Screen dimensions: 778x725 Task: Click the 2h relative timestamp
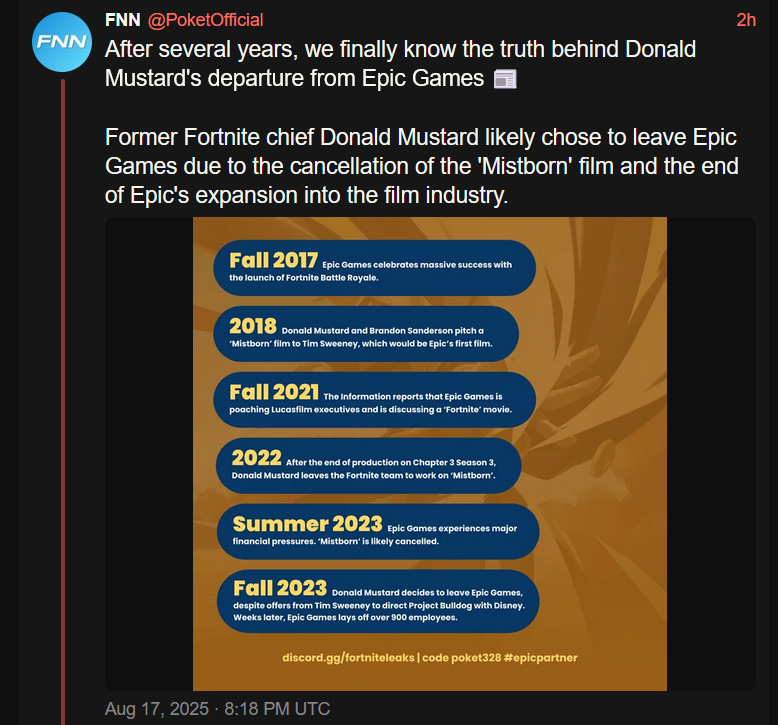click(x=745, y=21)
